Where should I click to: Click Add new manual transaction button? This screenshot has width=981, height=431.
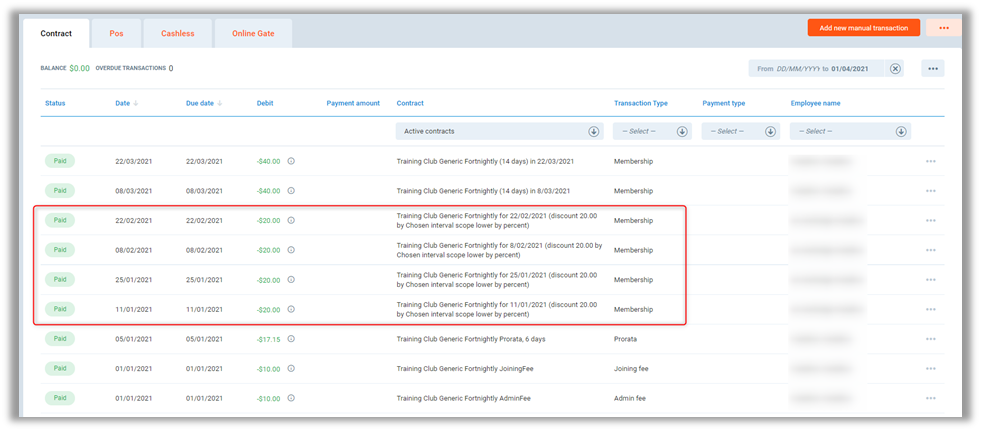[863, 28]
